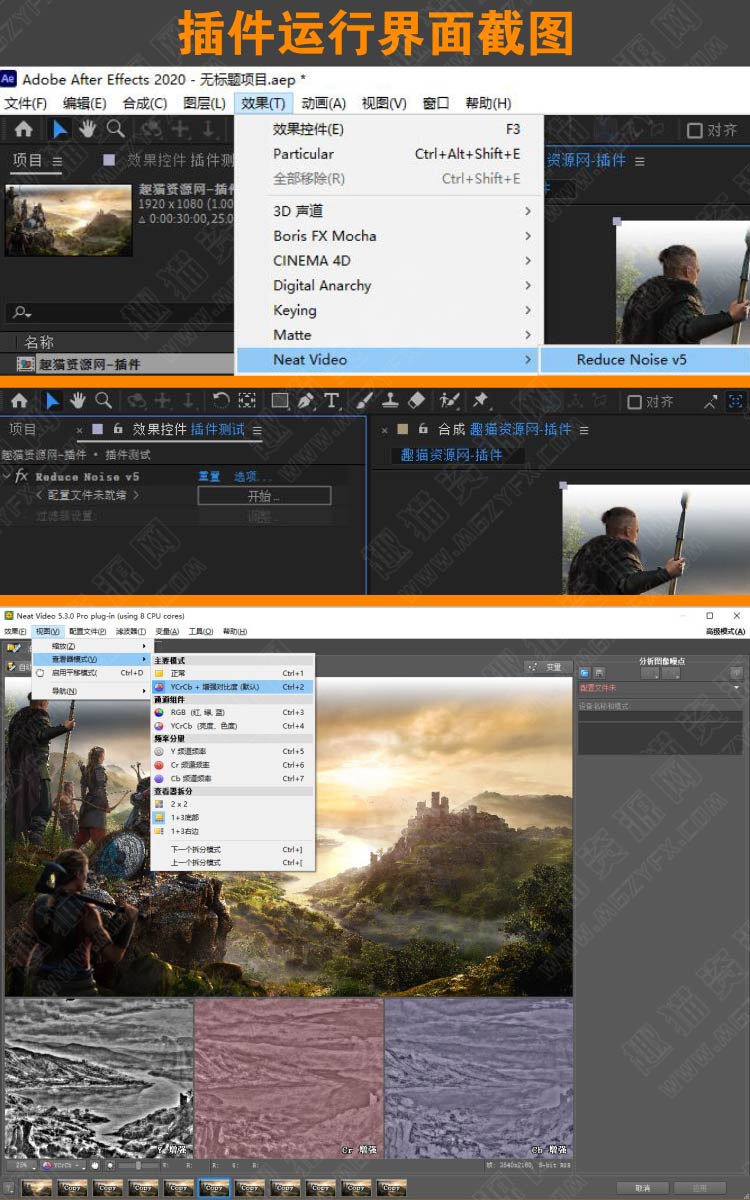Image resolution: width=750 pixels, height=1200 pixels.
Task: Select the highlighted frame thumbnail in the filmstrip
Action: coord(213,1188)
